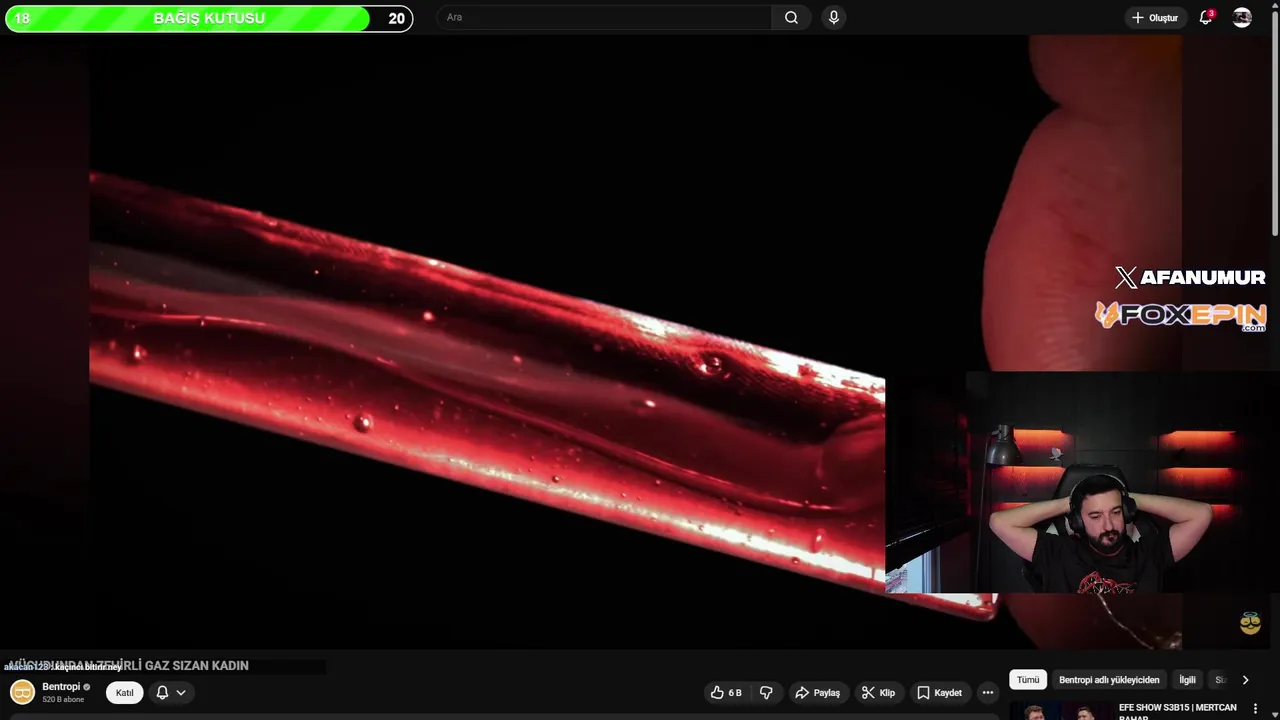
Task: Click the Klip scissors button
Action: tap(878, 692)
